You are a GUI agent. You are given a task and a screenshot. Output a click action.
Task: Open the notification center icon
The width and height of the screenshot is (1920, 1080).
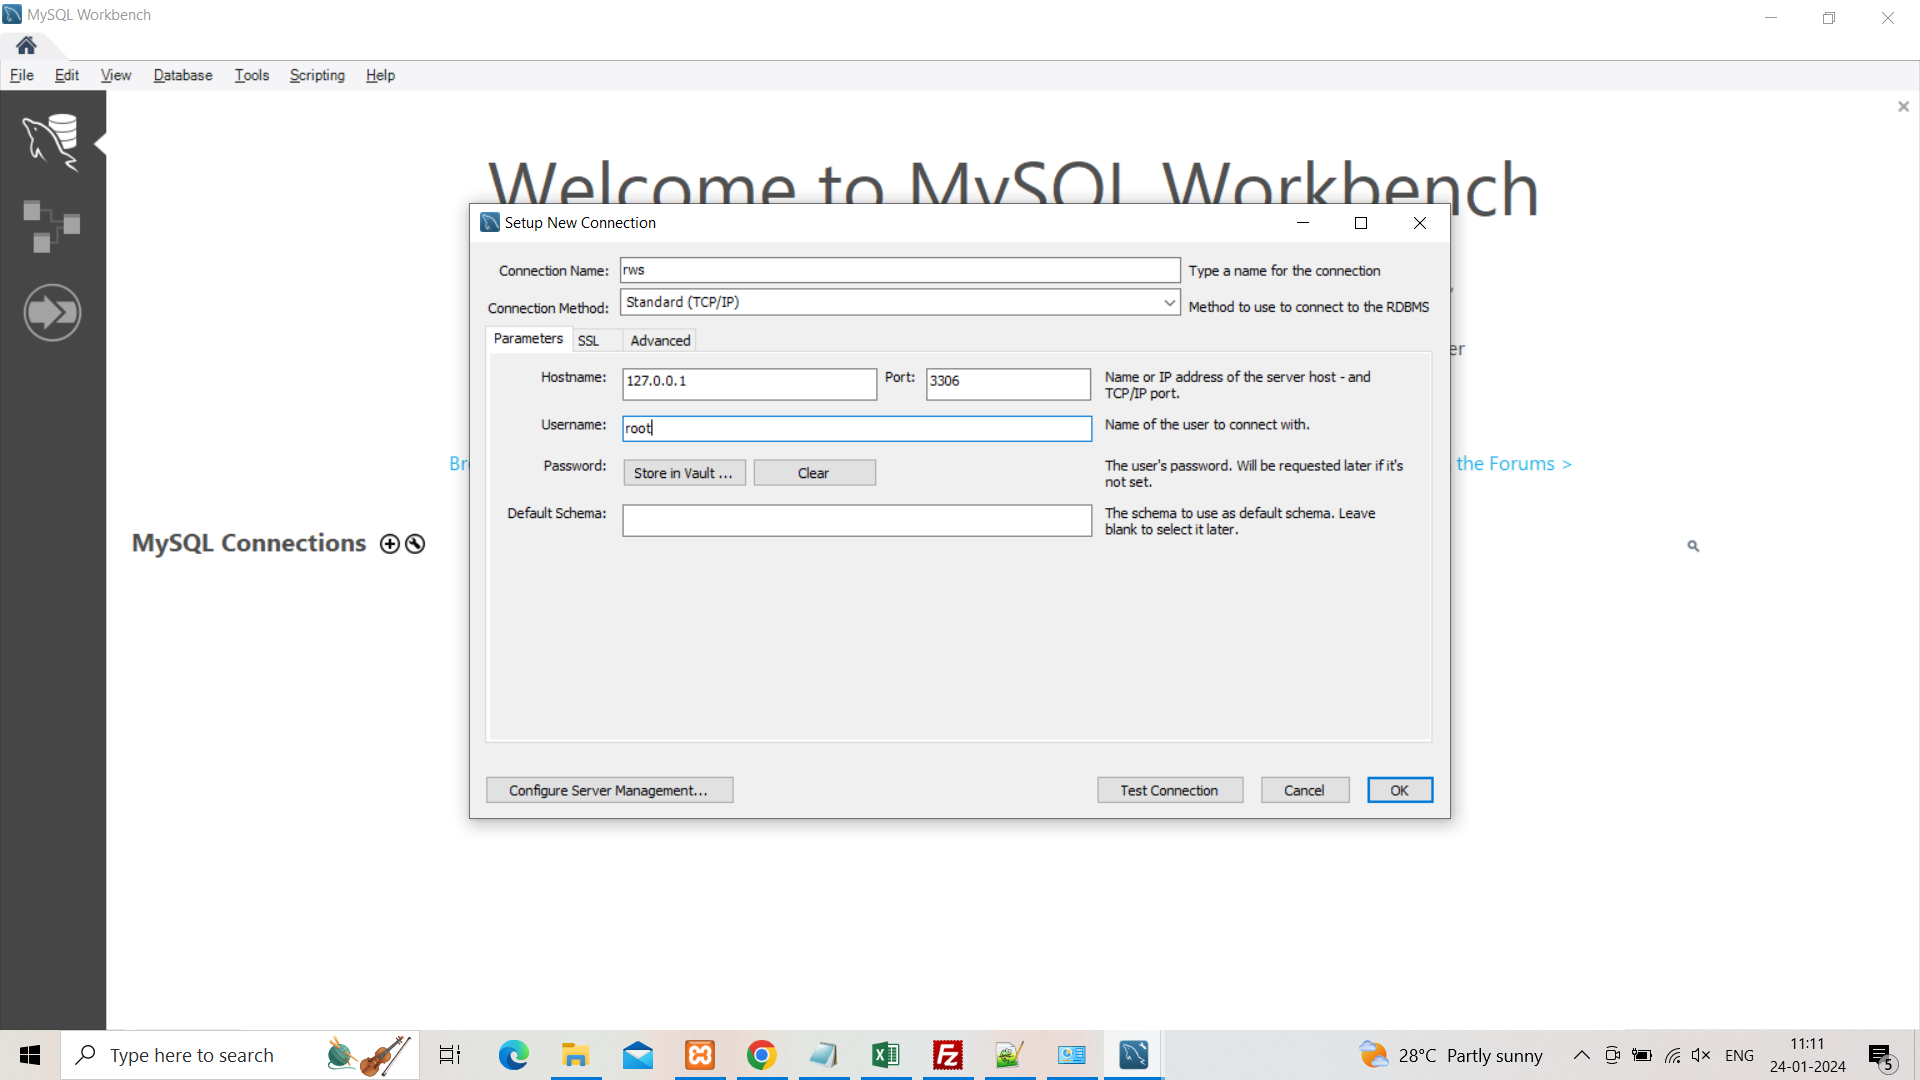[x=1880, y=1056]
